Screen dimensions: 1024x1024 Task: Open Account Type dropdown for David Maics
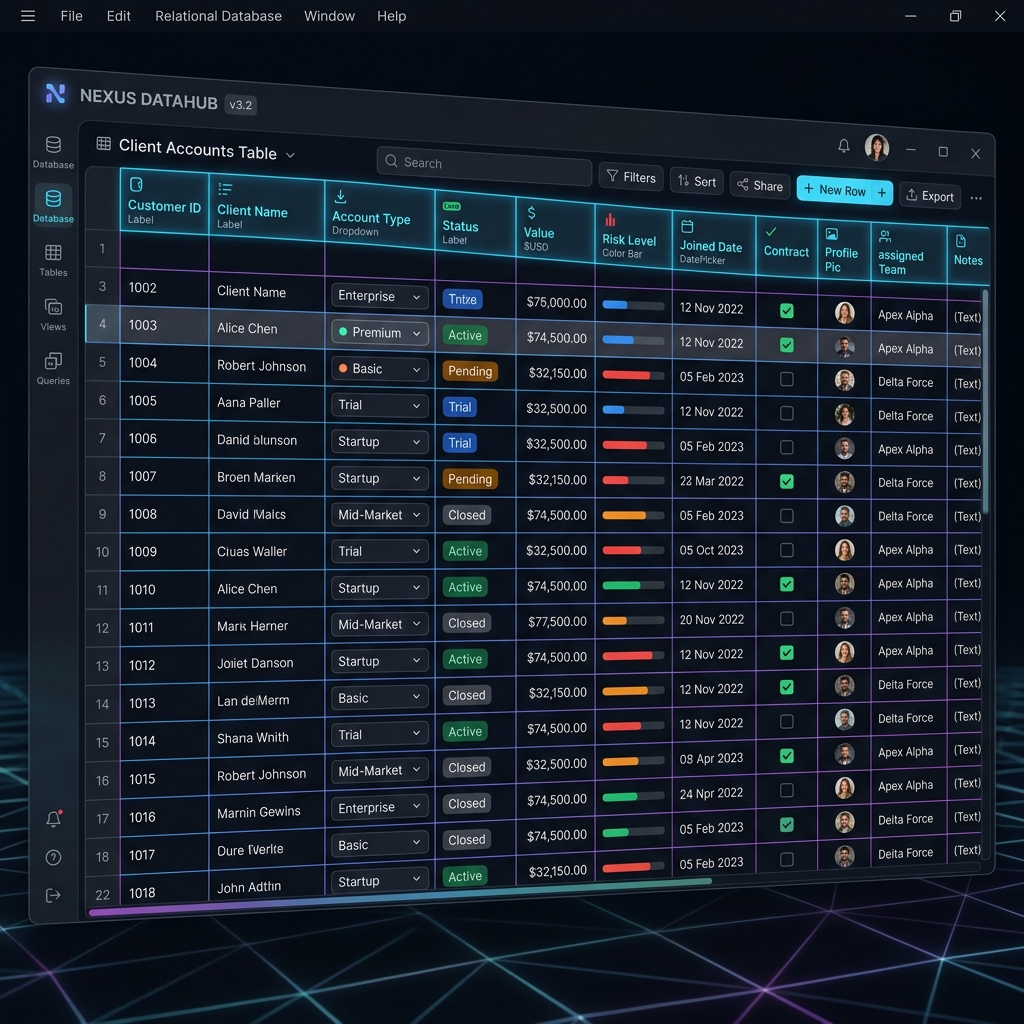(379, 515)
